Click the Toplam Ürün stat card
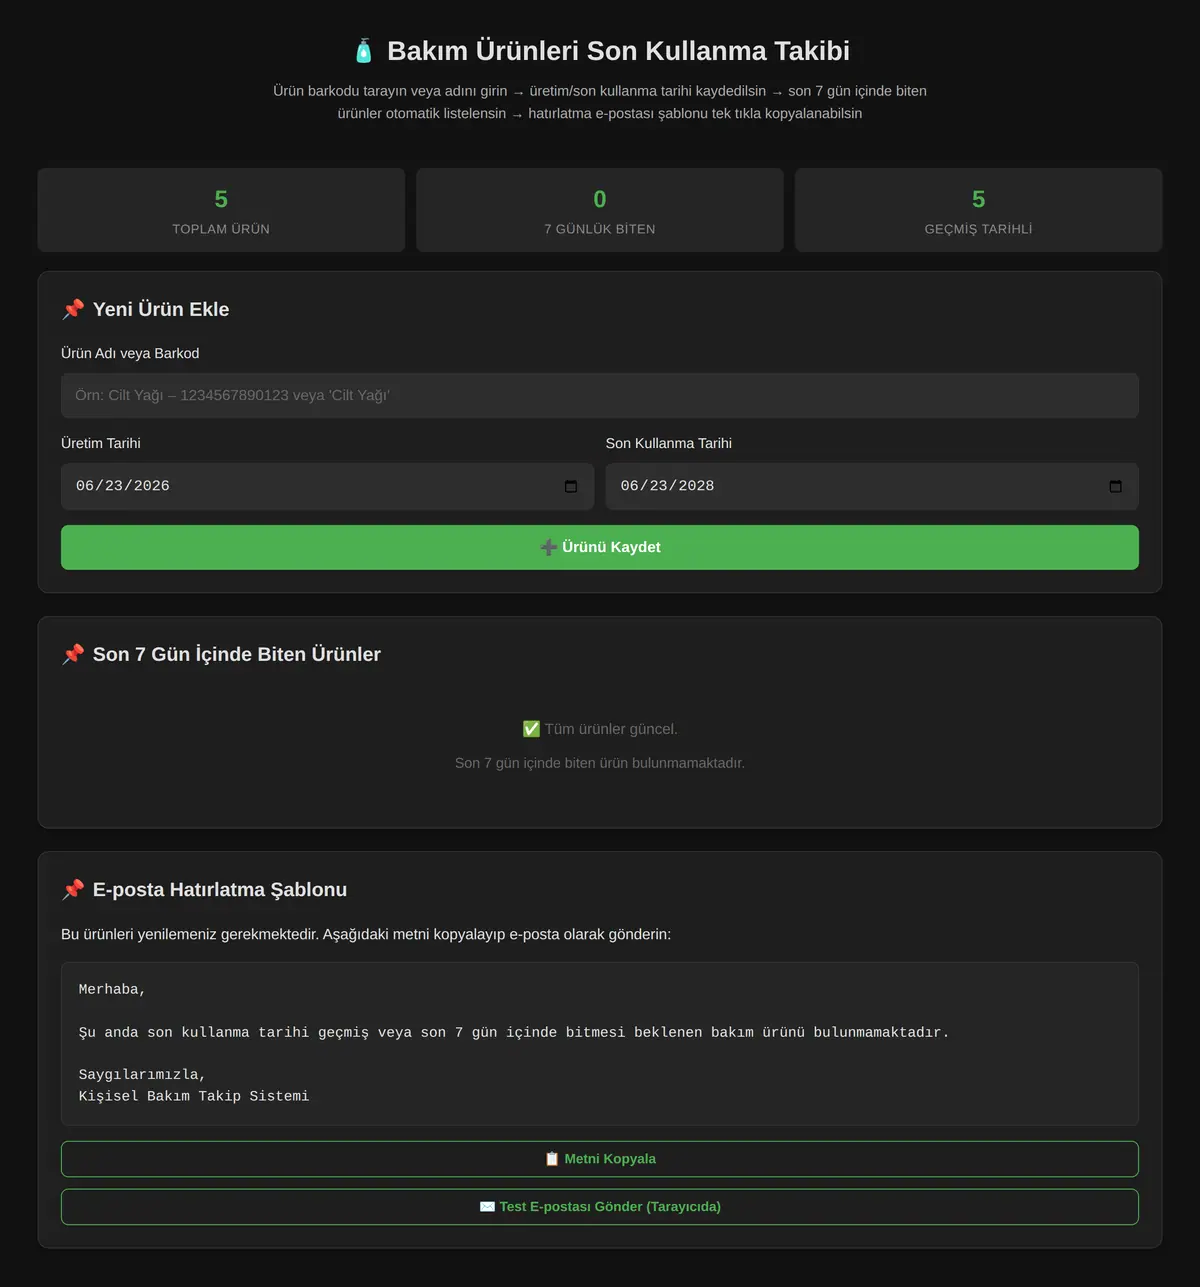Screen dimensions: 1200x1287 221,210
